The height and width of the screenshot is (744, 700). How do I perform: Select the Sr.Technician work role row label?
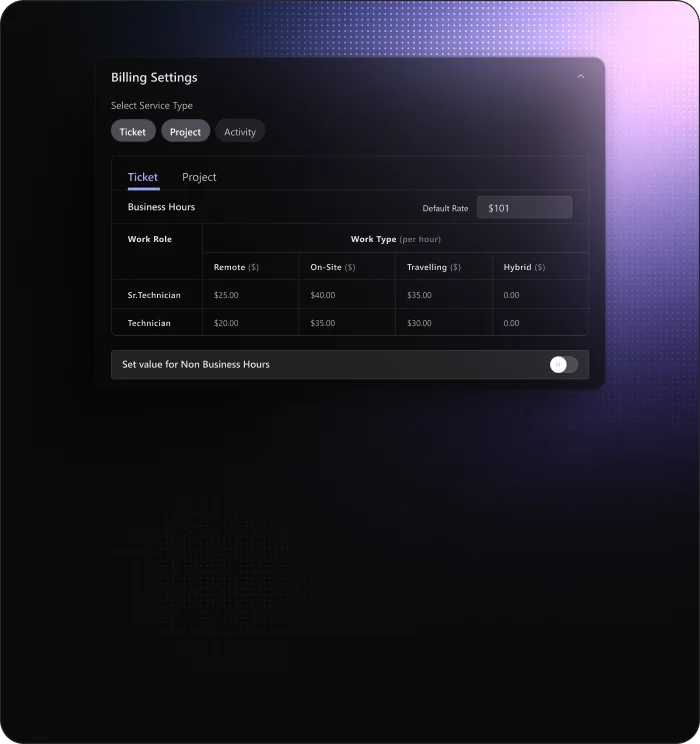click(x=154, y=295)
